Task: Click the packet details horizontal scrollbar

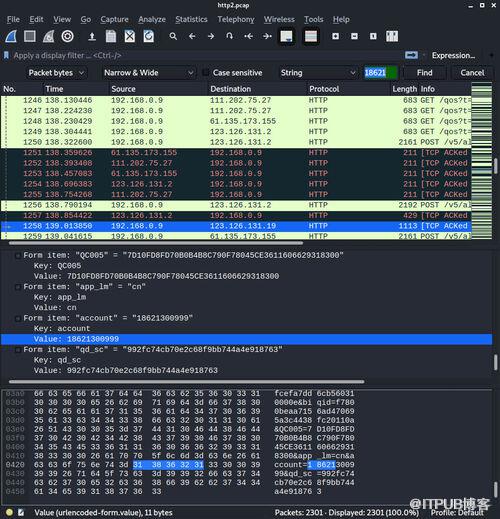Action: 187,381
